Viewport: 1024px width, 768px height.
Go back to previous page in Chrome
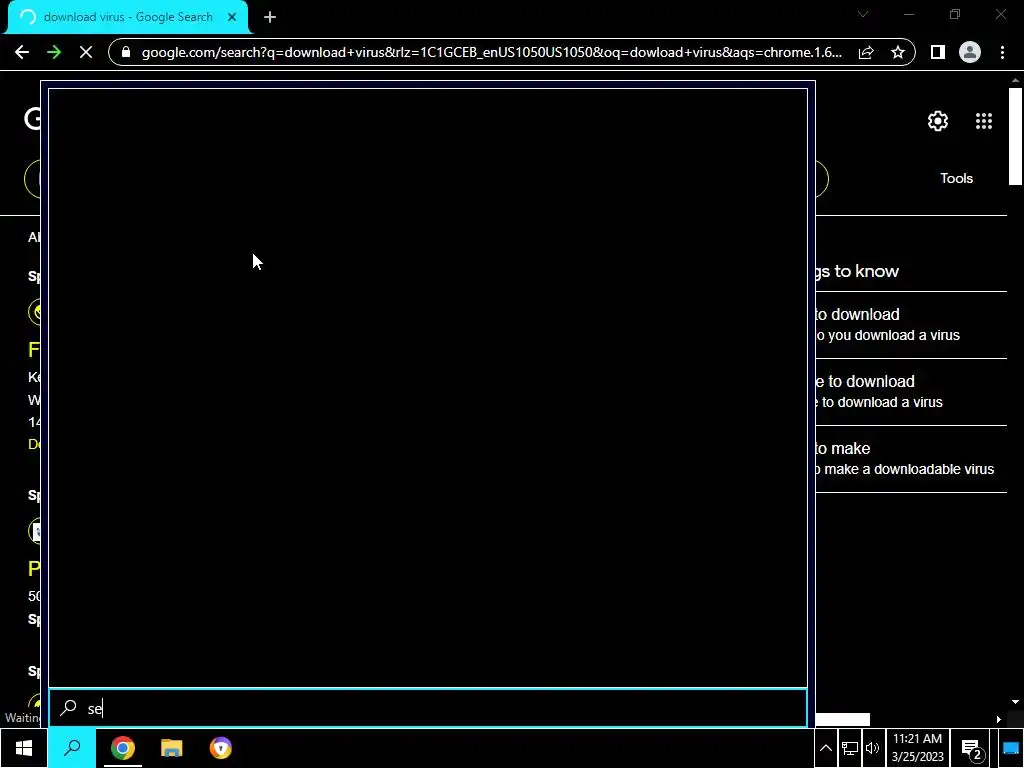22,52
